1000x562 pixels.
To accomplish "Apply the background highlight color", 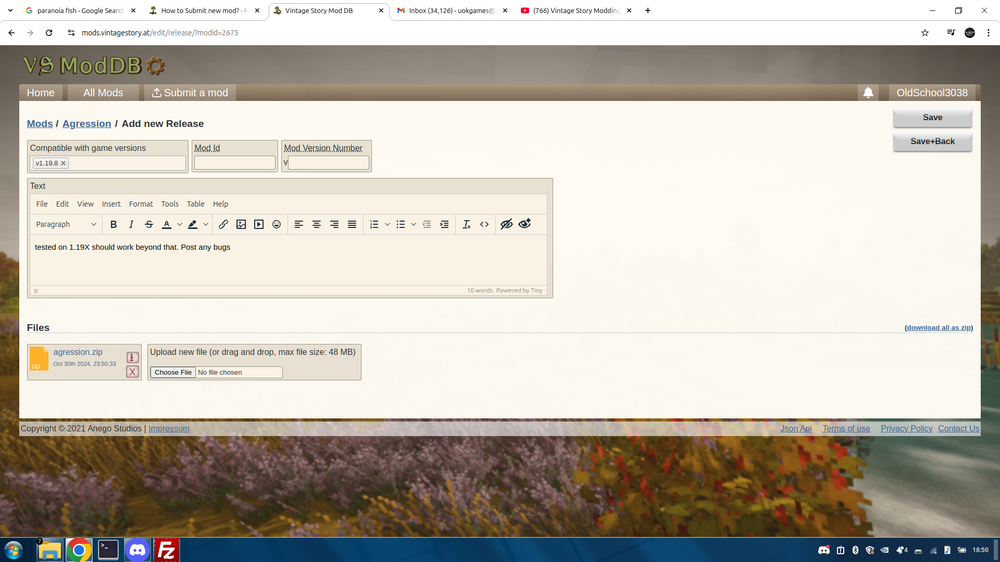I will (x=192, y=225).
